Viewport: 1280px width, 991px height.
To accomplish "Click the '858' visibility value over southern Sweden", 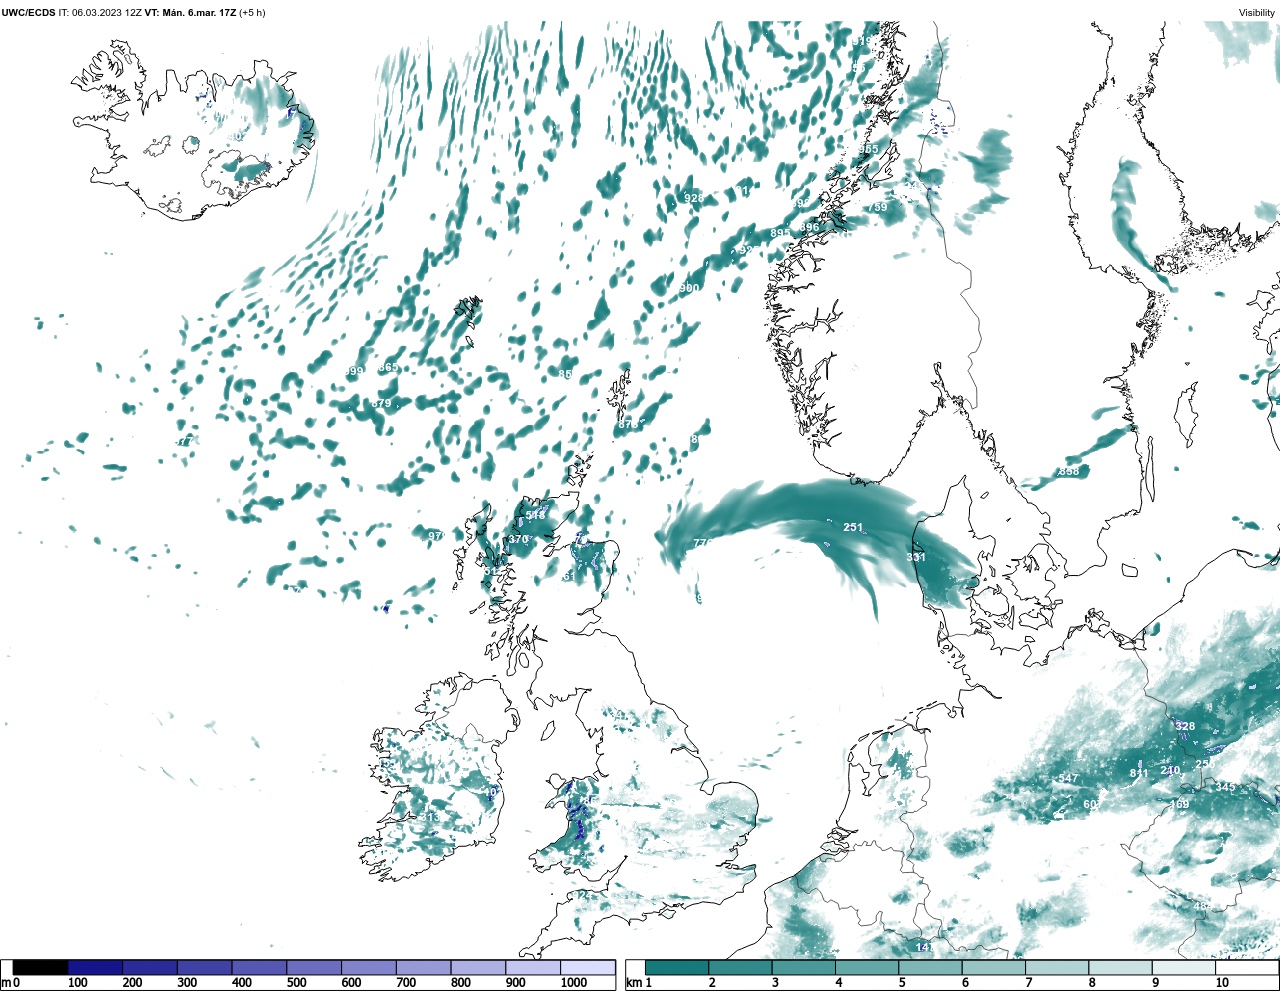I will pos(1069,472).
